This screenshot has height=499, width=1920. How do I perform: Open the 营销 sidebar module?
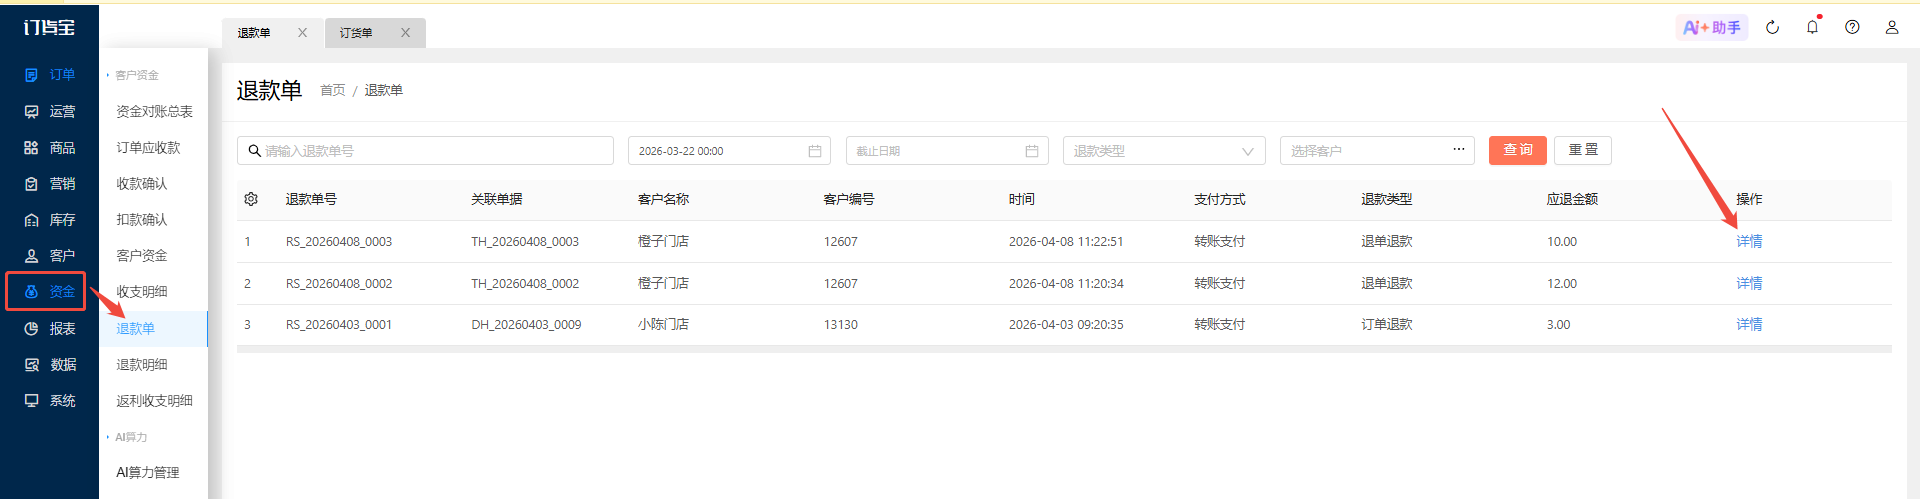click(50, 183)
